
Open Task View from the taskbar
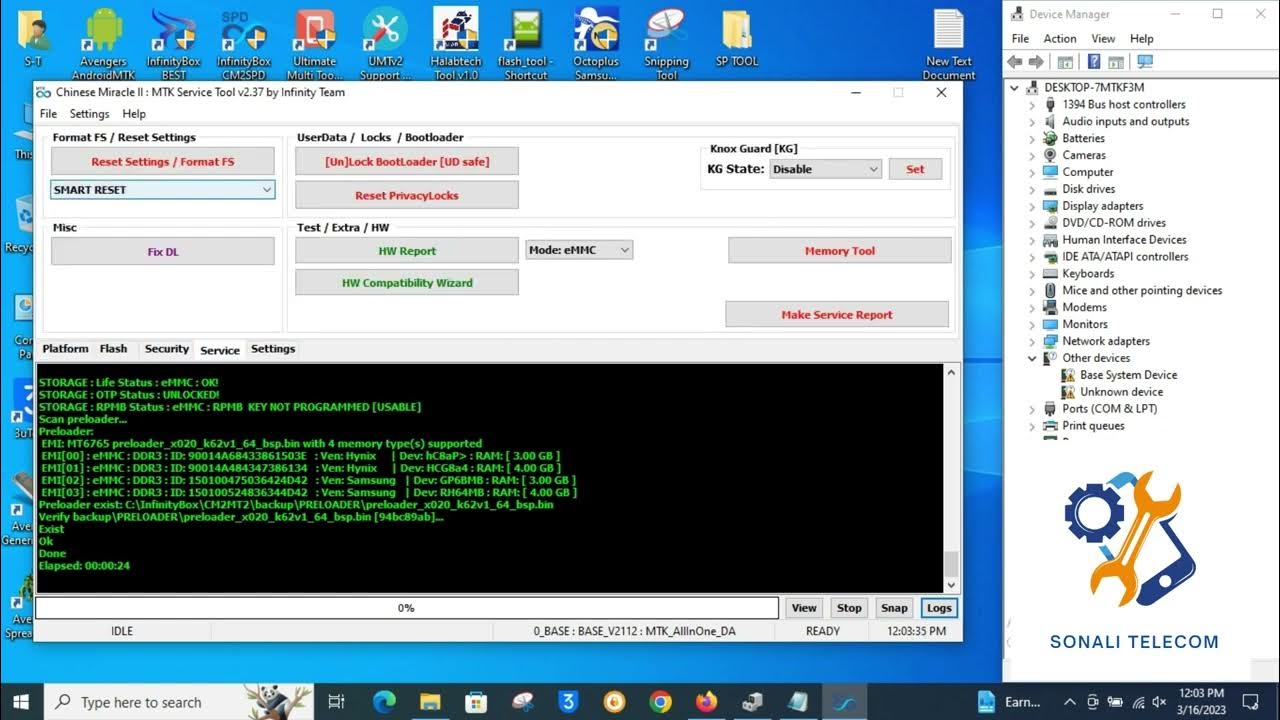(337, 701)
